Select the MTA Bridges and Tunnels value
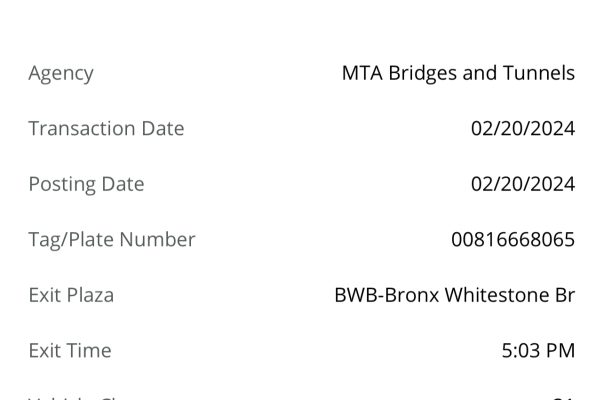This screenshot has height=400, width=604. (x=458, y=73)
